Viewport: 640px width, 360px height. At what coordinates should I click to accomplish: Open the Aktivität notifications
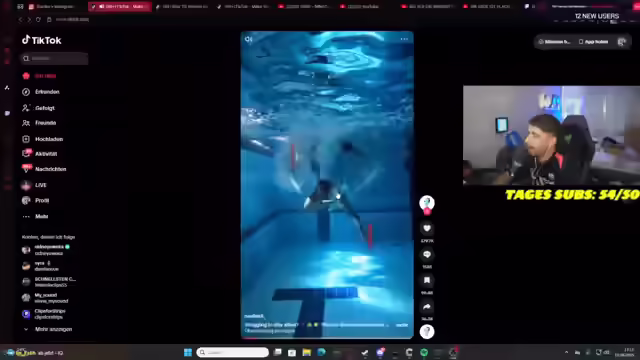click(x=40, y=154)
